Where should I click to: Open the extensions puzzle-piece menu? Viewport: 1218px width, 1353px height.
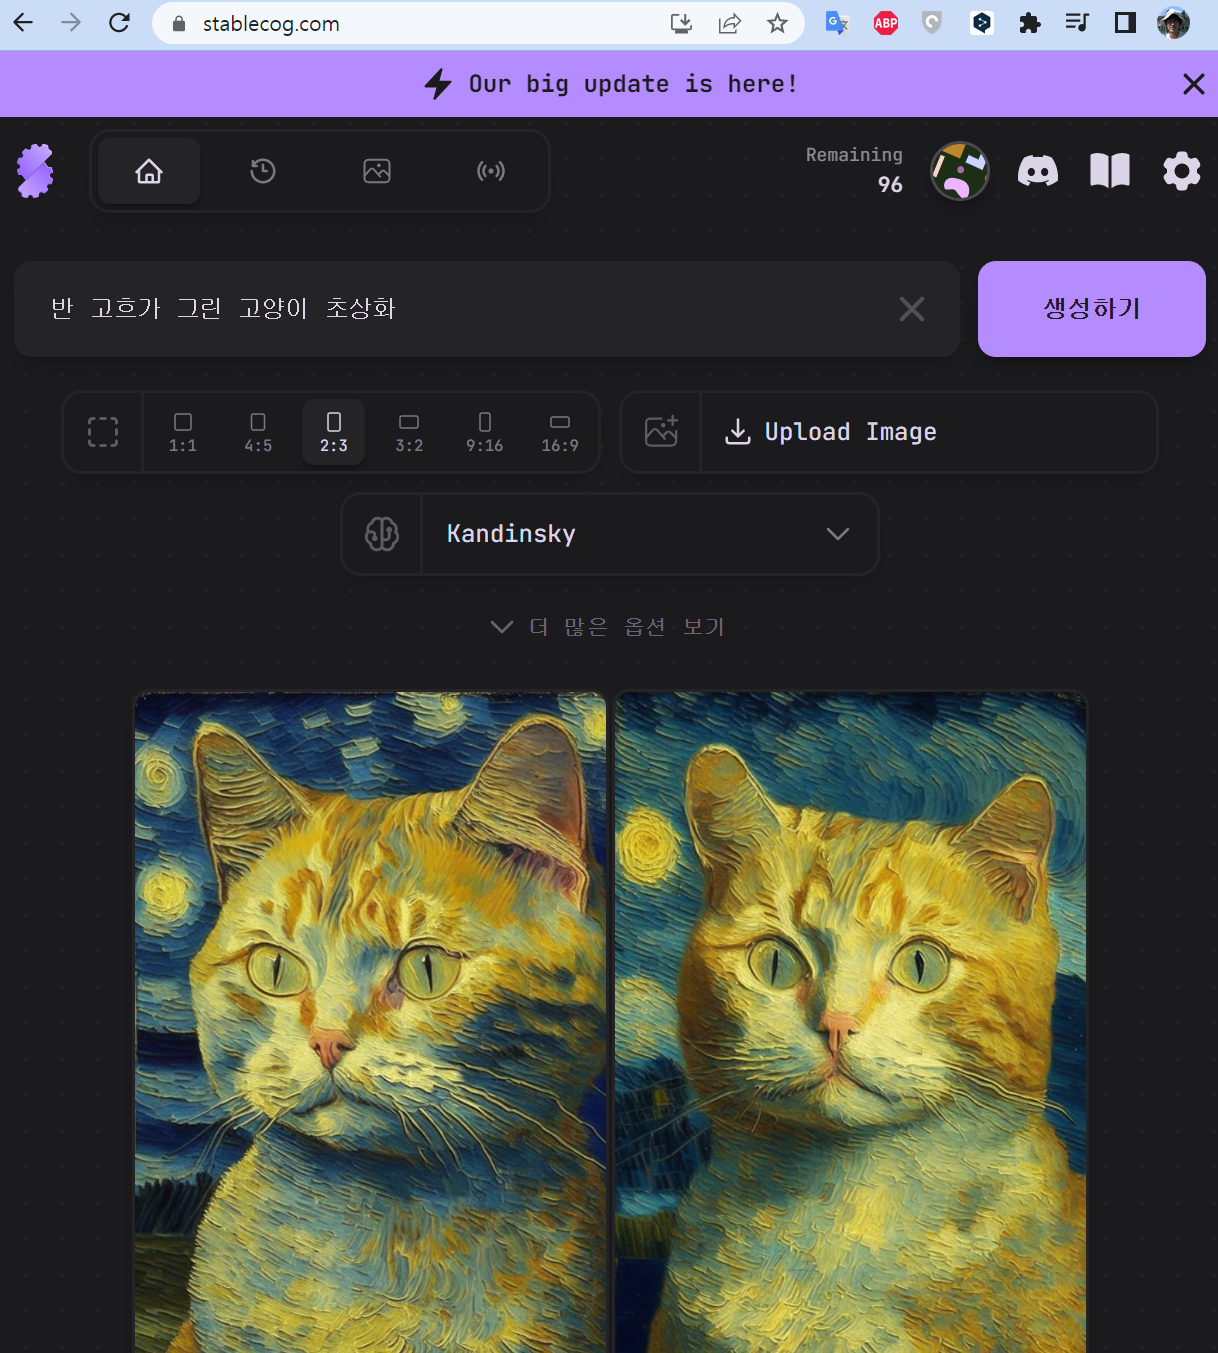[x=1030, y=23]
